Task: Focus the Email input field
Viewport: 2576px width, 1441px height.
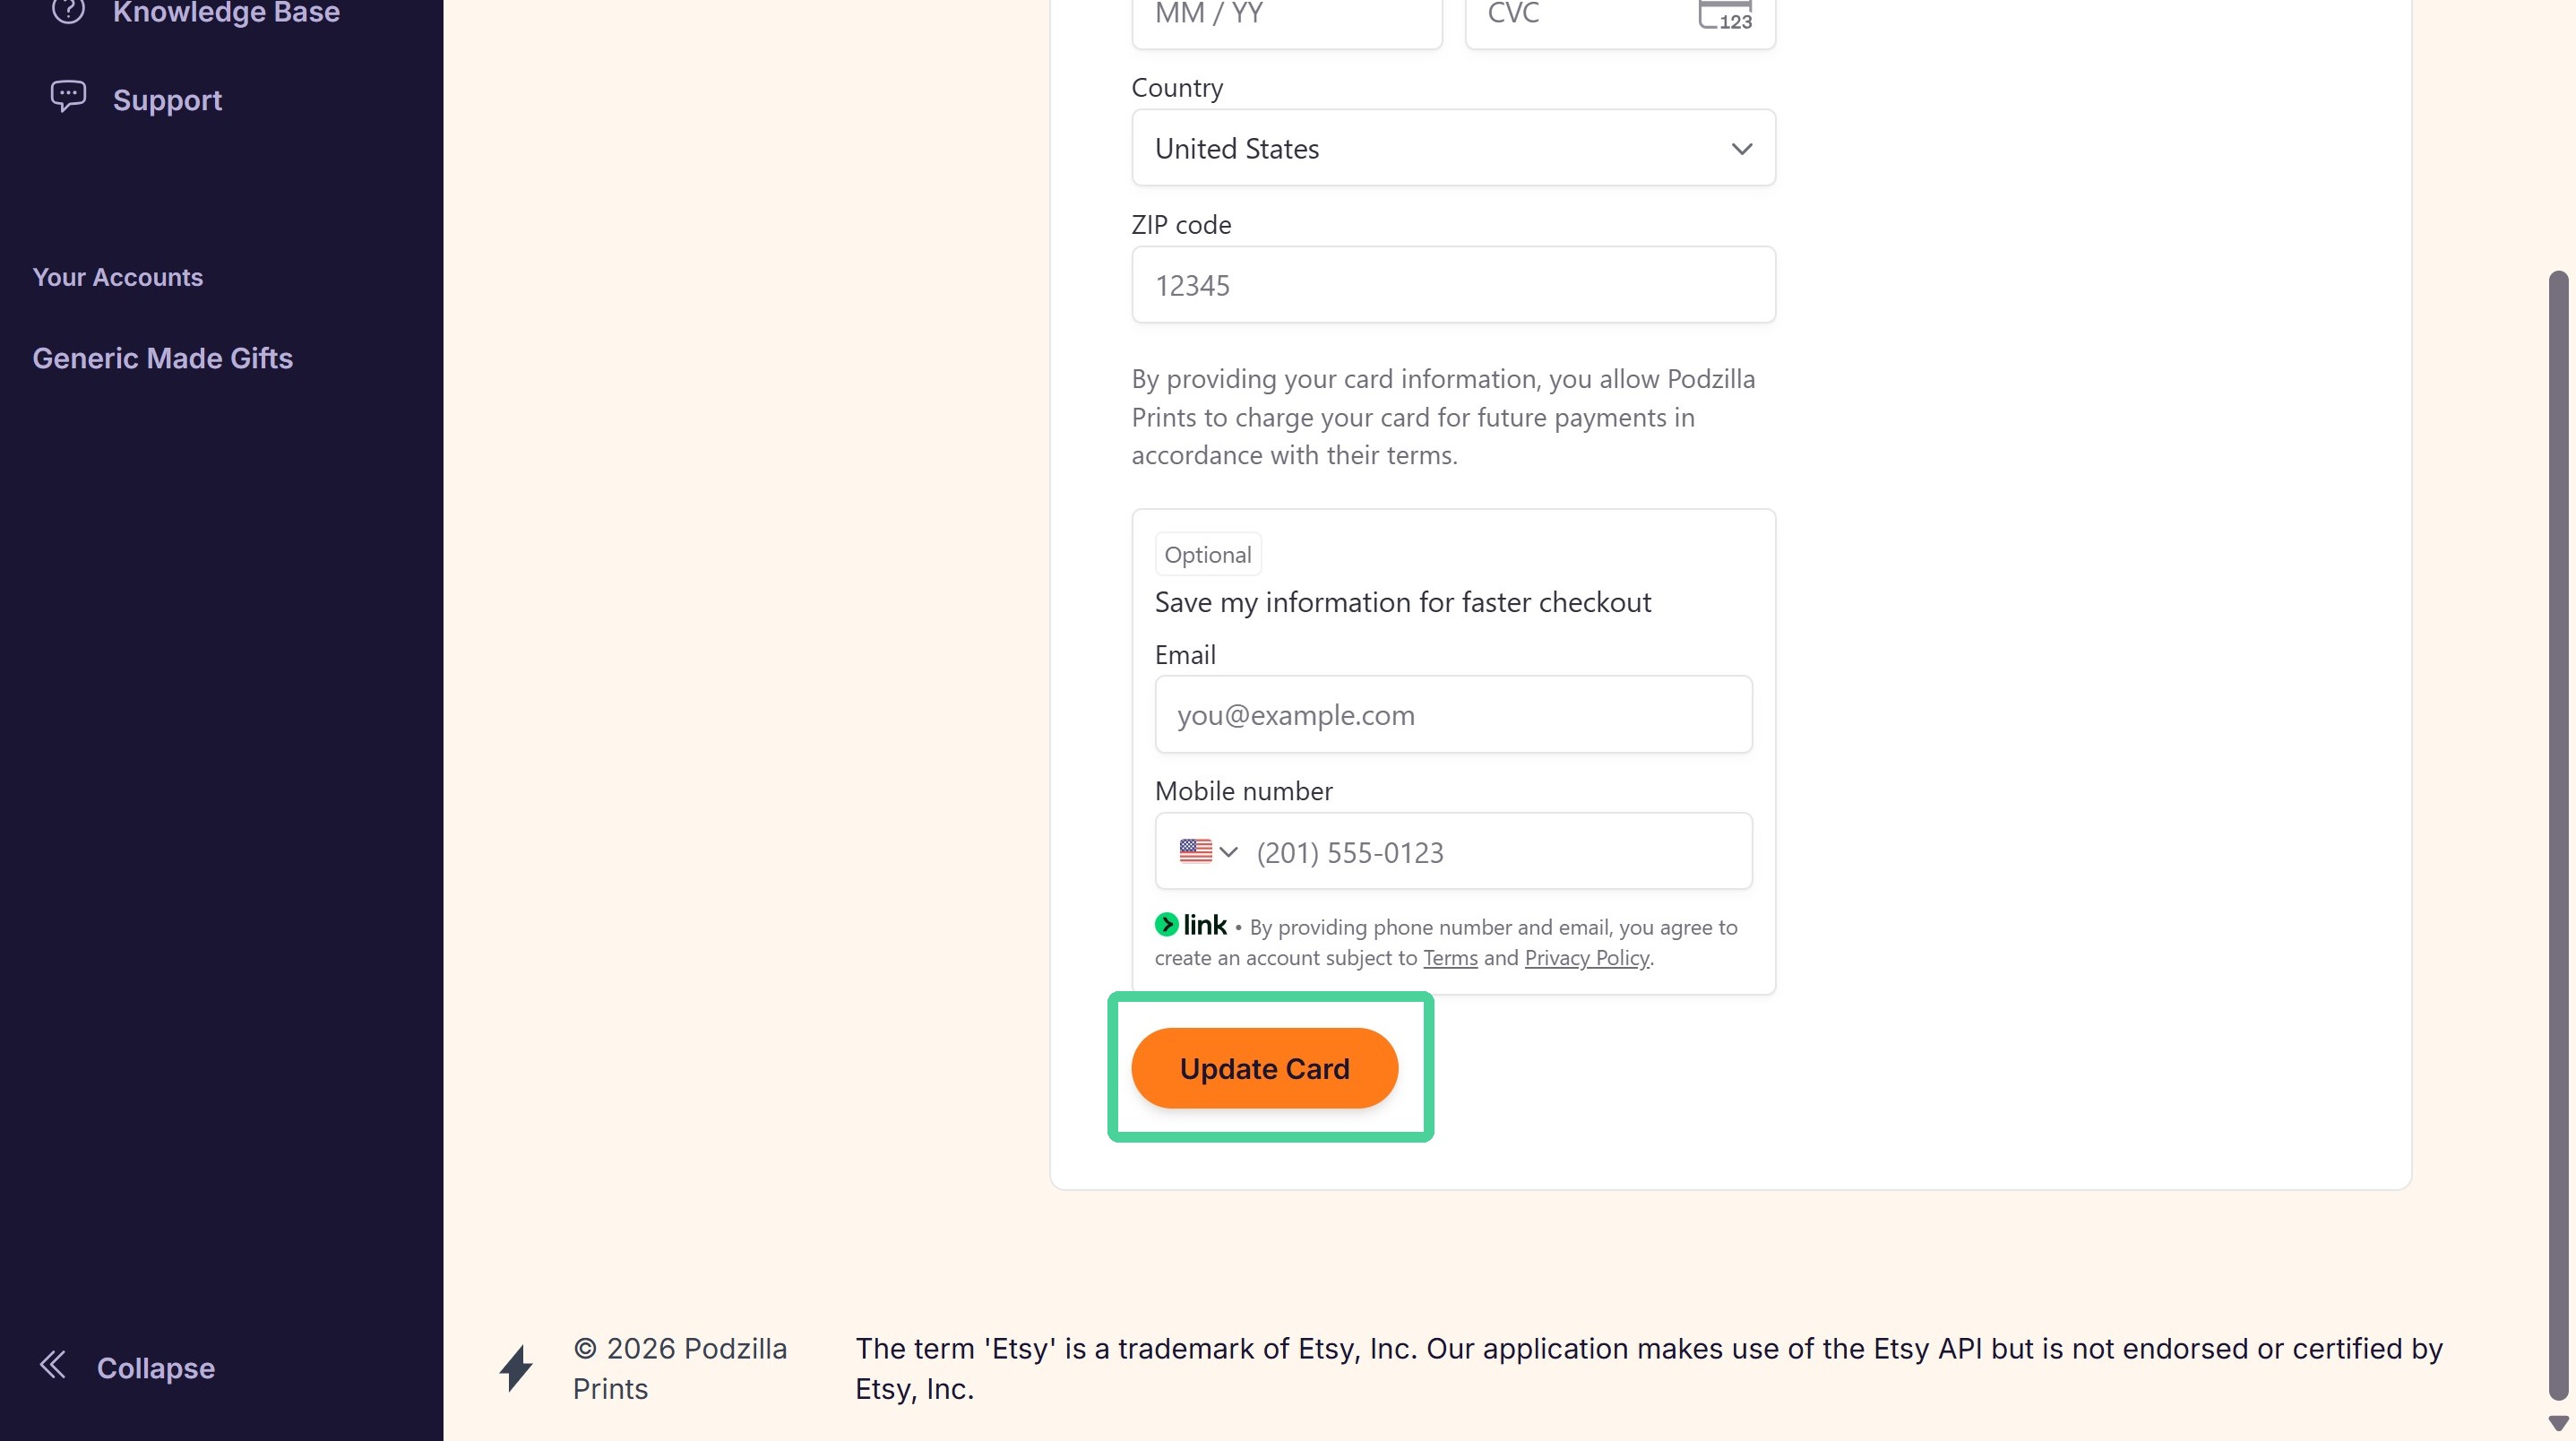Action: 1453,715
